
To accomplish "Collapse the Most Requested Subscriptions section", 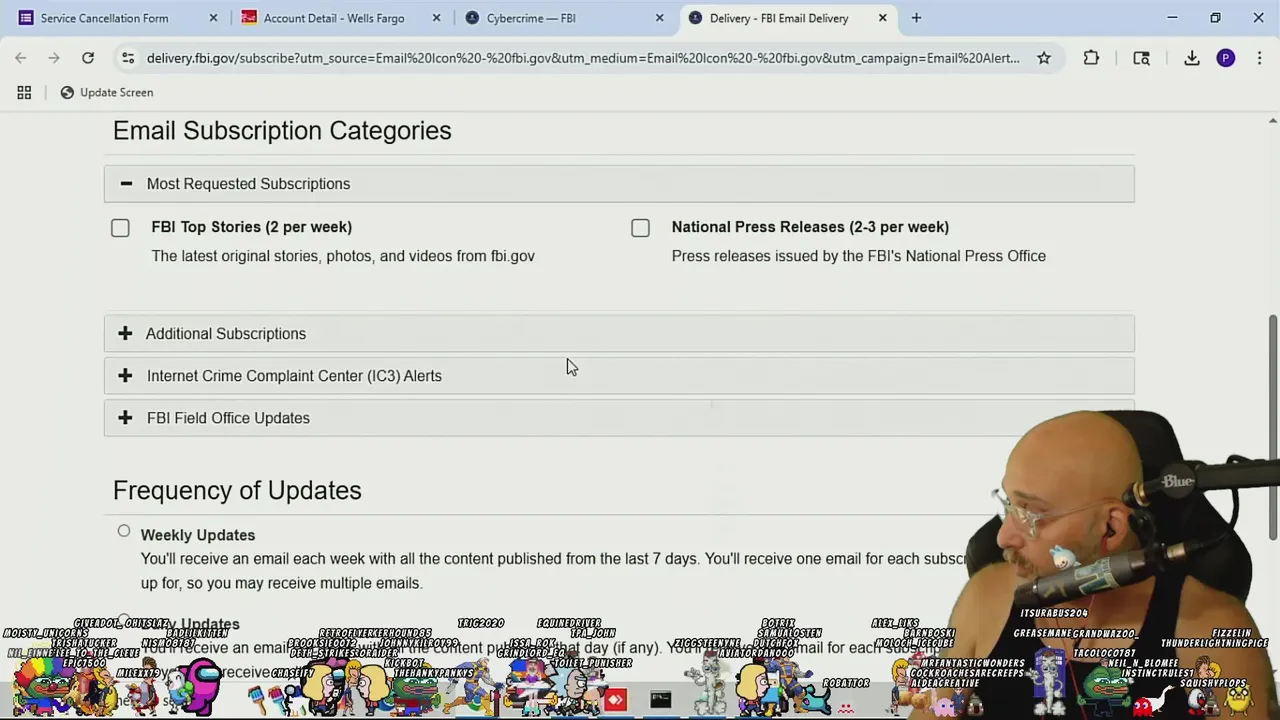I will tap(619, 184).
